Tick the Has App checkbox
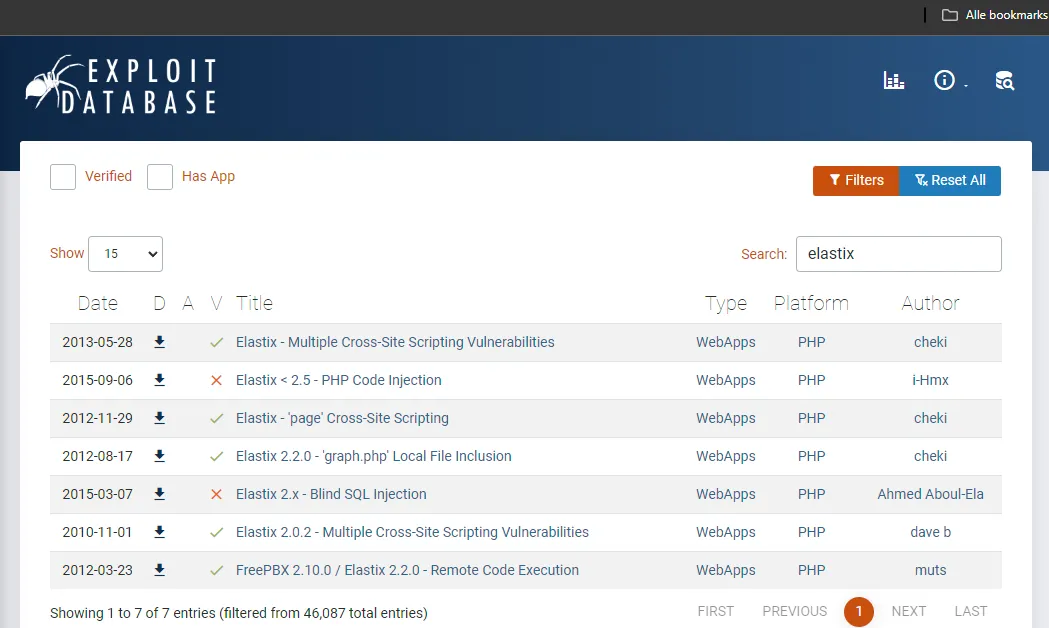 pyautogui.click(x=160, y=177)
